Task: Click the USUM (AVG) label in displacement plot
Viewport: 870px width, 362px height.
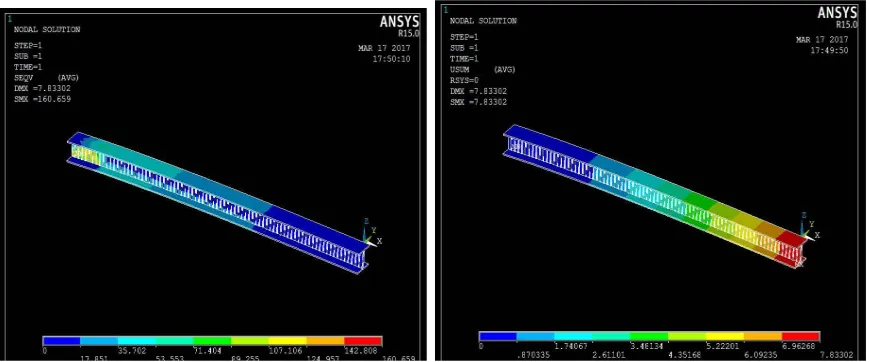Action: click(x=482, y=70)
